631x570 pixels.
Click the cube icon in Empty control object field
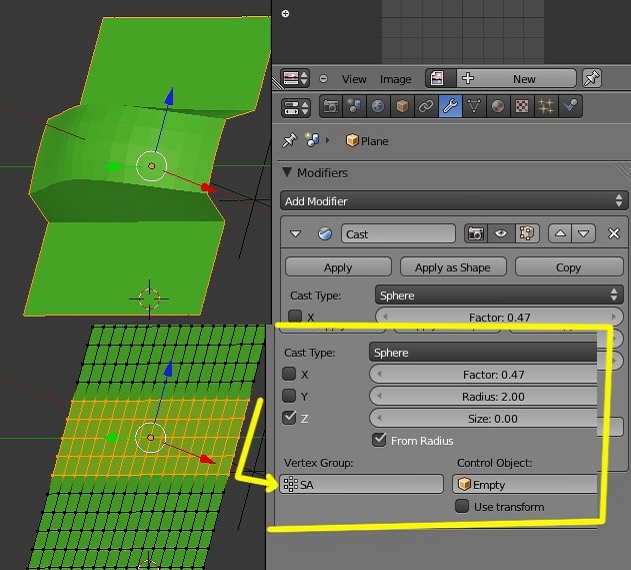coord(464,484)
